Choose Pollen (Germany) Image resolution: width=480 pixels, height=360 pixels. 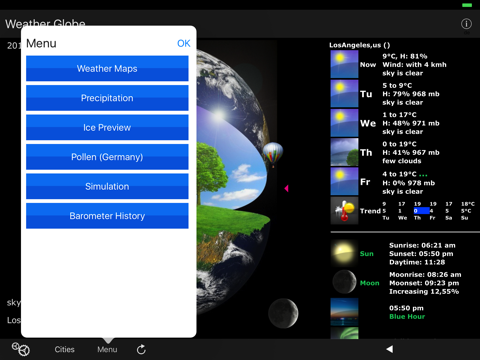(107, 157)
